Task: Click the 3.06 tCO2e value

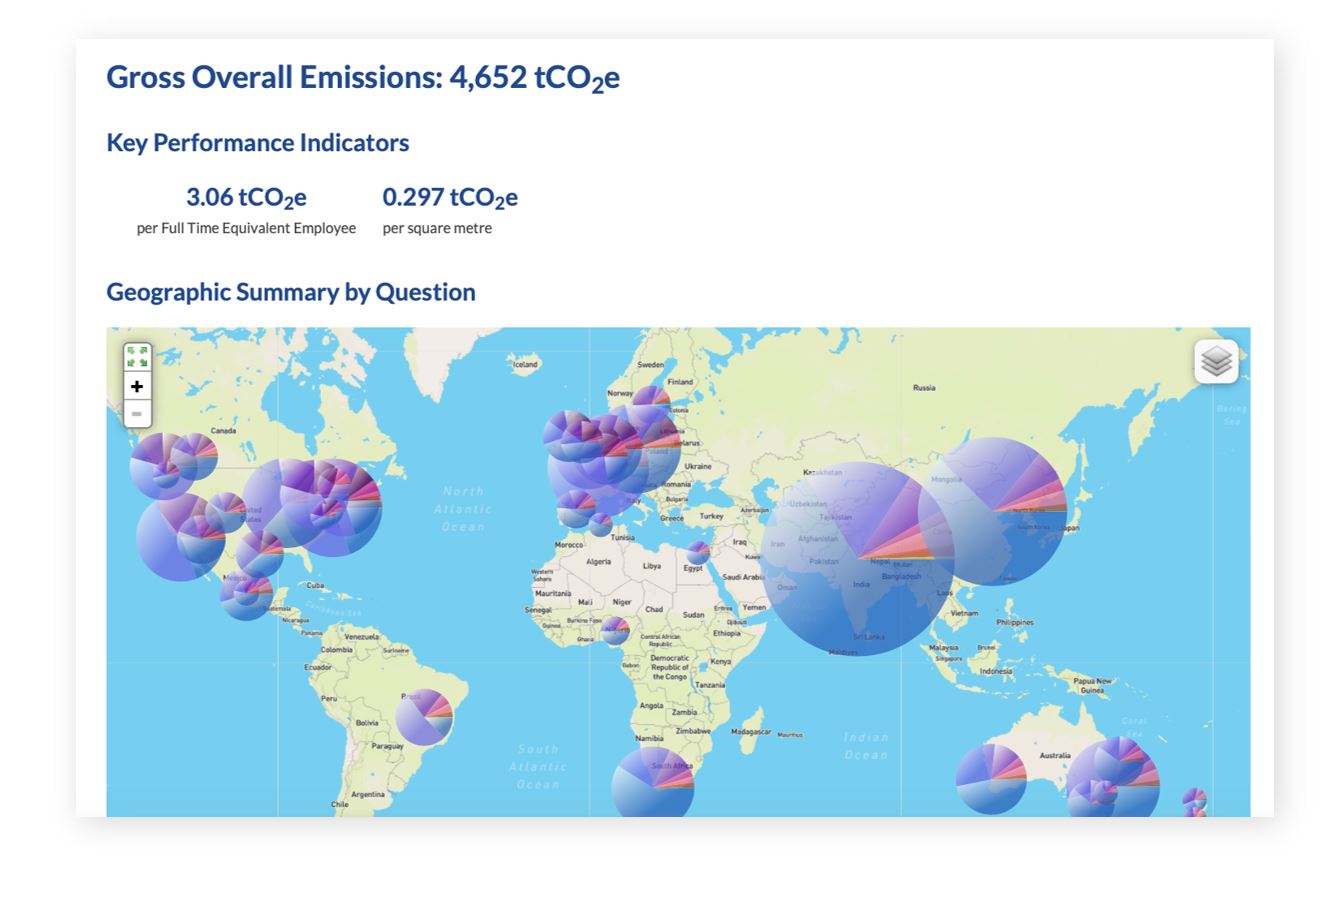Action: 246,197
